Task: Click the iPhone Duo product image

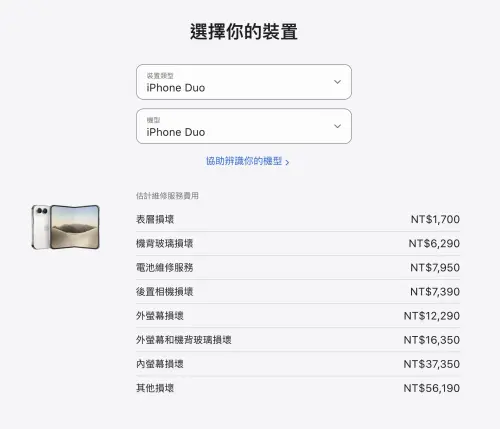Action: [x=66, y=227]
